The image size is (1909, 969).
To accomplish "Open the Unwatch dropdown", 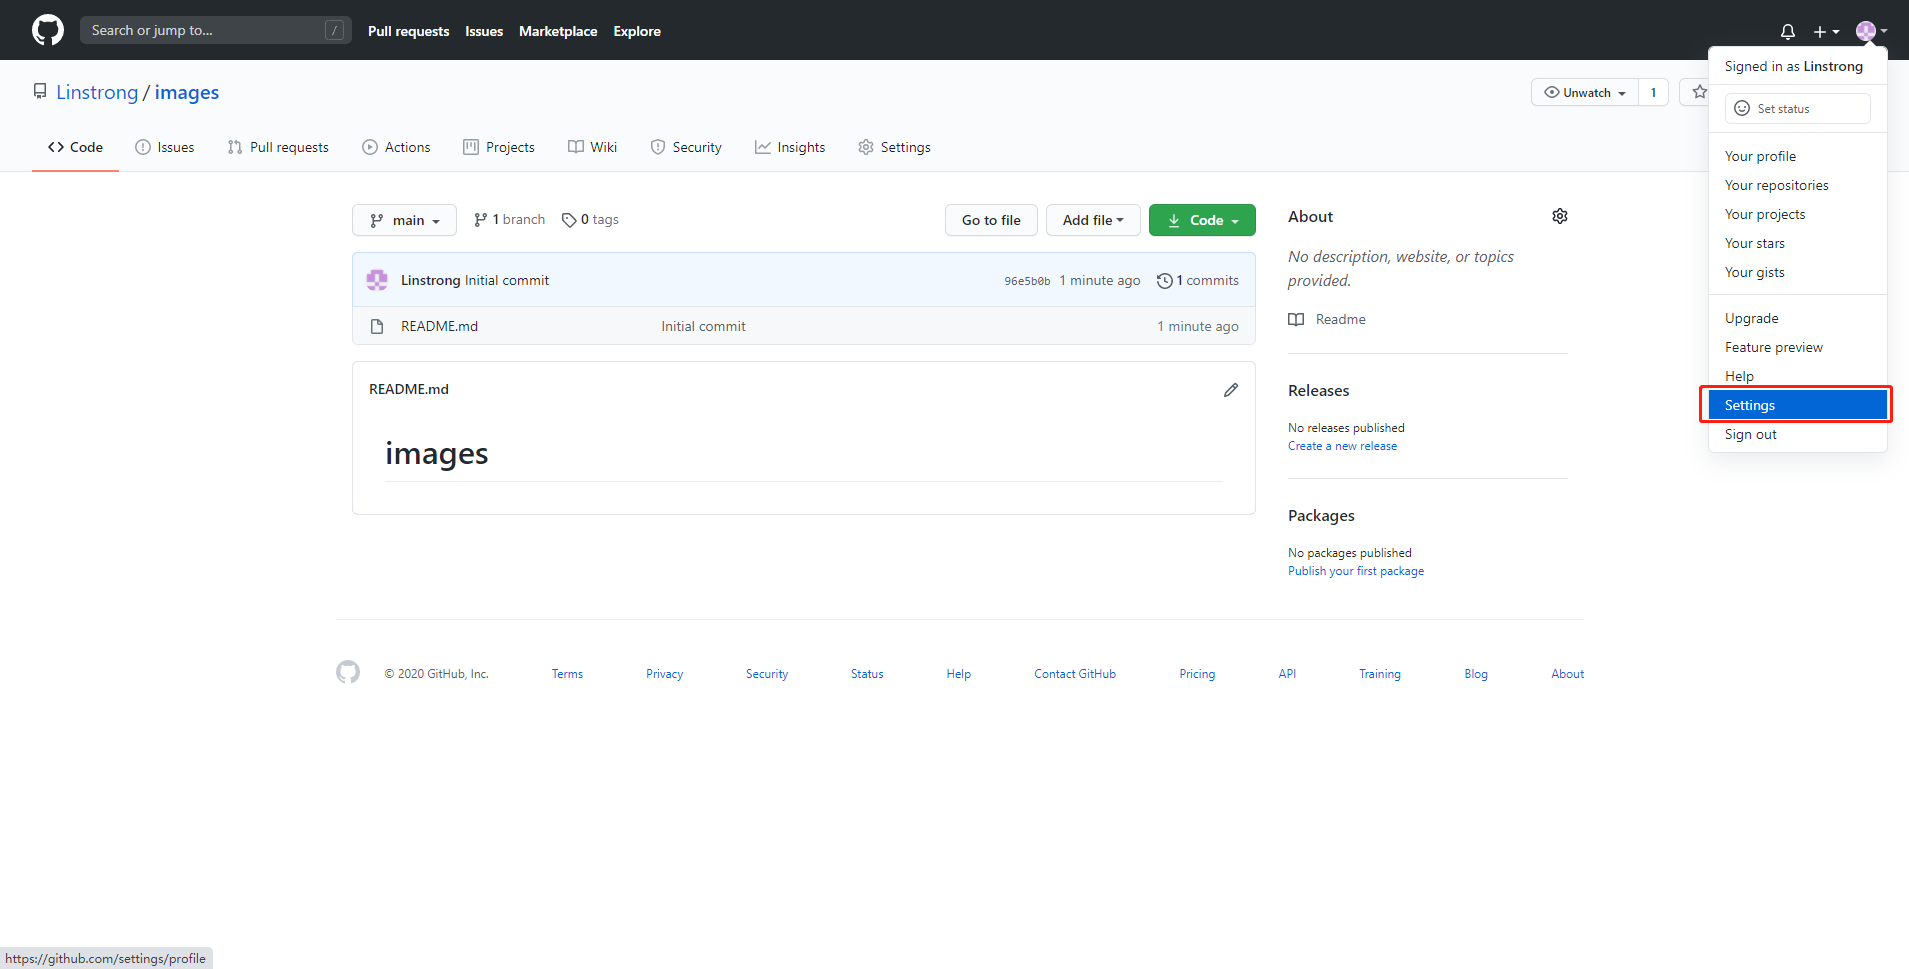I will 1585,92.
